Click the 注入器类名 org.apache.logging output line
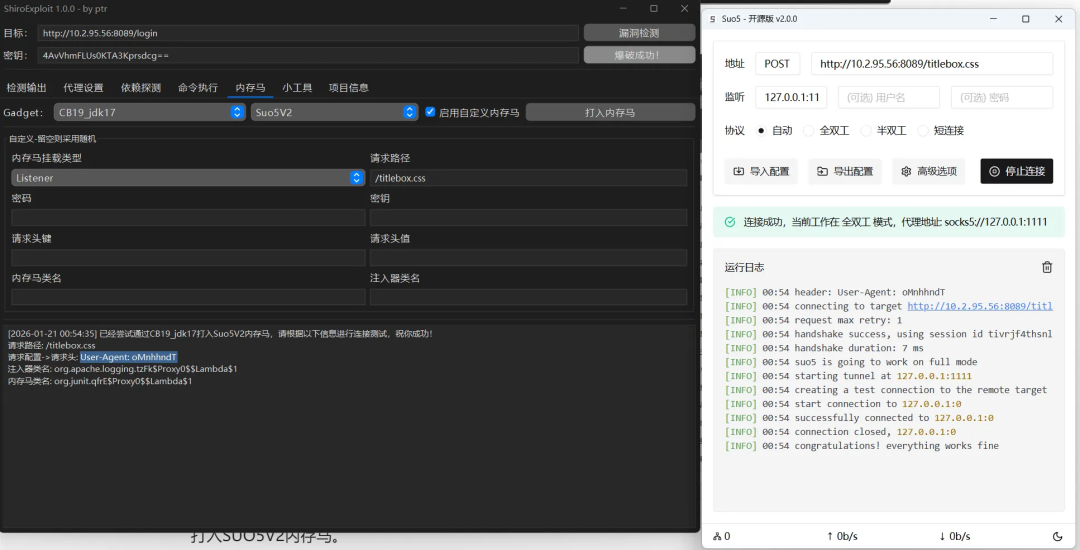This screenshot has width=1080, height=550. point(123,369)
